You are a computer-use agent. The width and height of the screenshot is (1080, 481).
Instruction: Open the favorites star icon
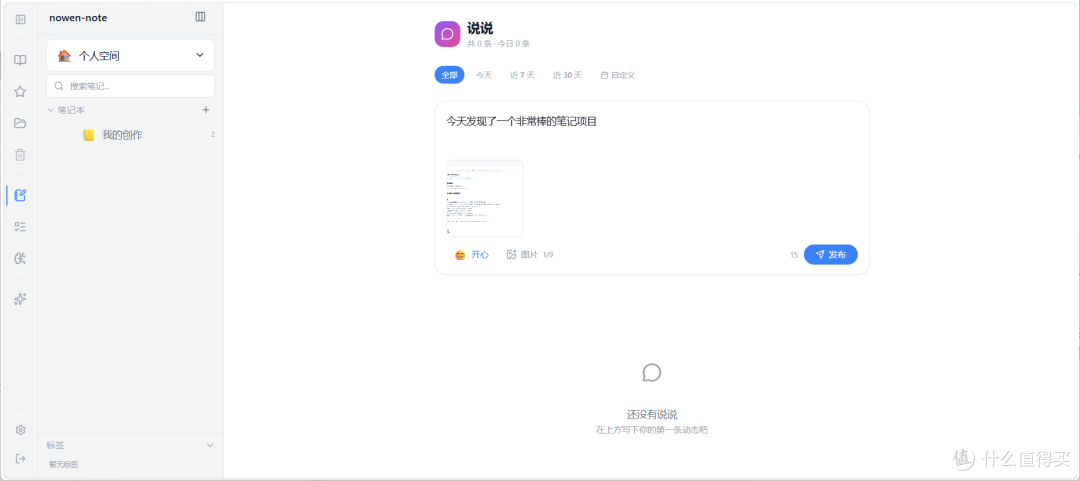pos(21,92)
